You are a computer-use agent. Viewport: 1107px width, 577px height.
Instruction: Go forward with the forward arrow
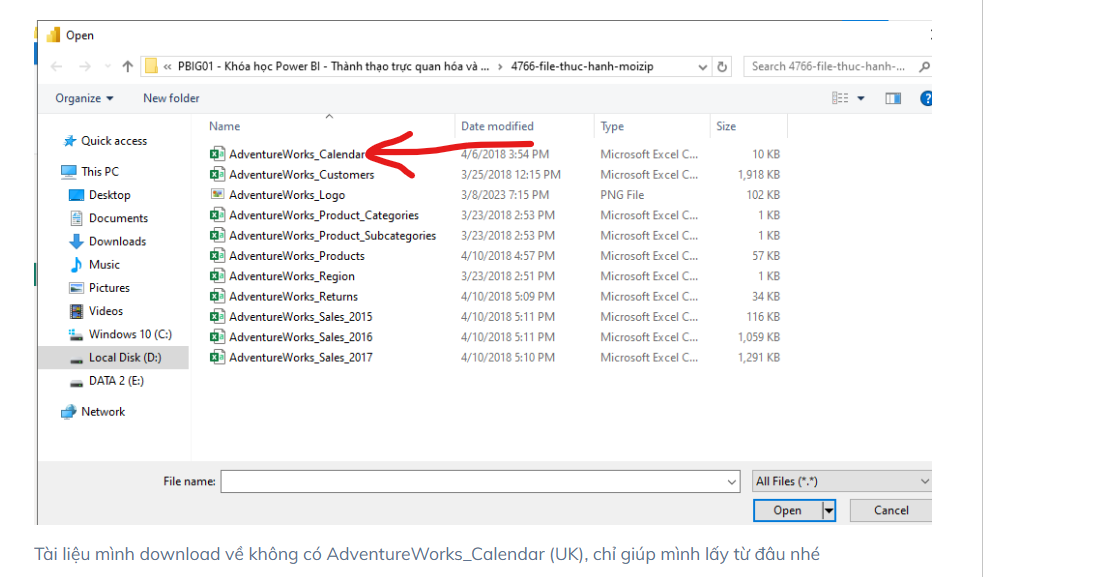click(x=85, y=66)
